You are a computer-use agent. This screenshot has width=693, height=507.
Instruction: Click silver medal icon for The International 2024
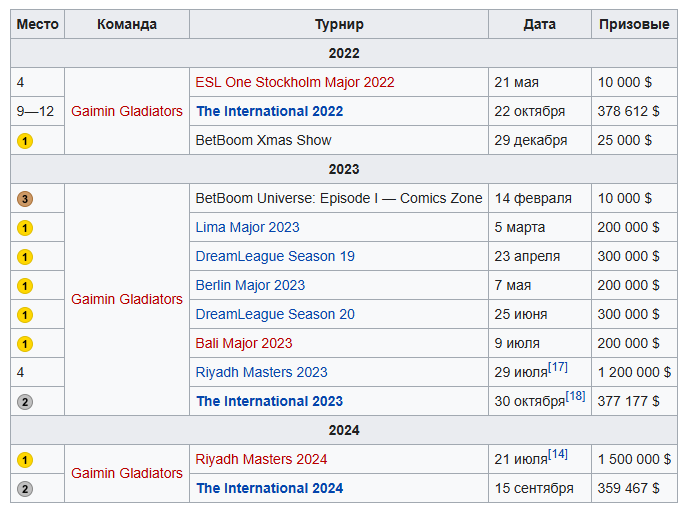[25, 489]
